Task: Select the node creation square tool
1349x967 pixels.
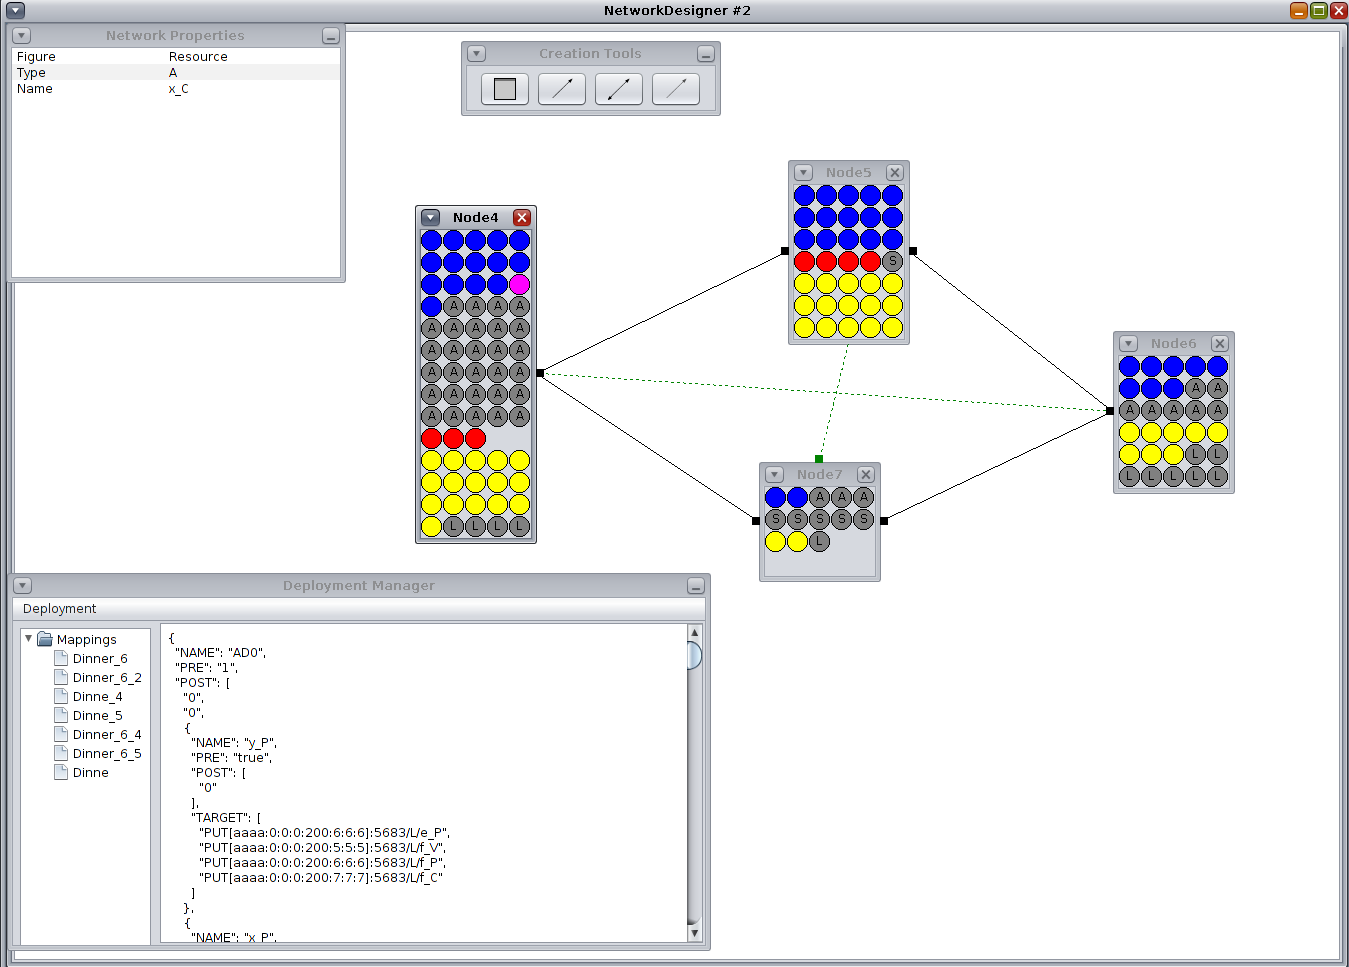Action: click(x=504, y=89)
